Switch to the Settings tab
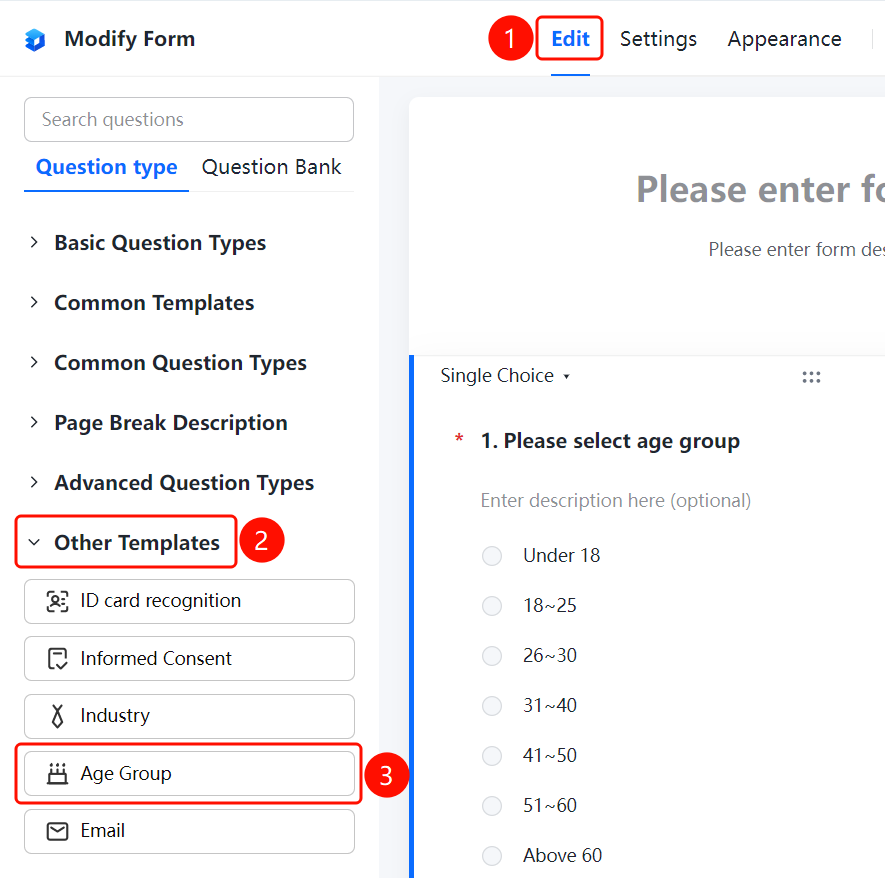885x878 pixels. pyautogui.click(x=658, y=39)
